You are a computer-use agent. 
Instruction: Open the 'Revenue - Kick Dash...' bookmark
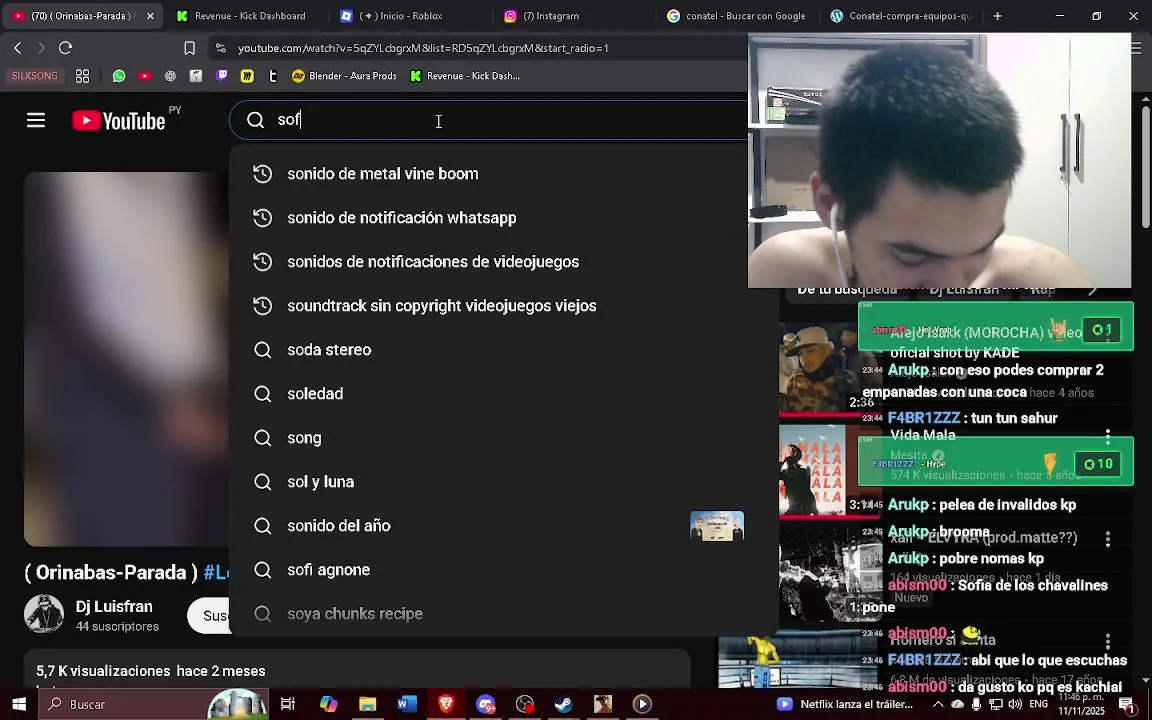(x=465, y=76)
